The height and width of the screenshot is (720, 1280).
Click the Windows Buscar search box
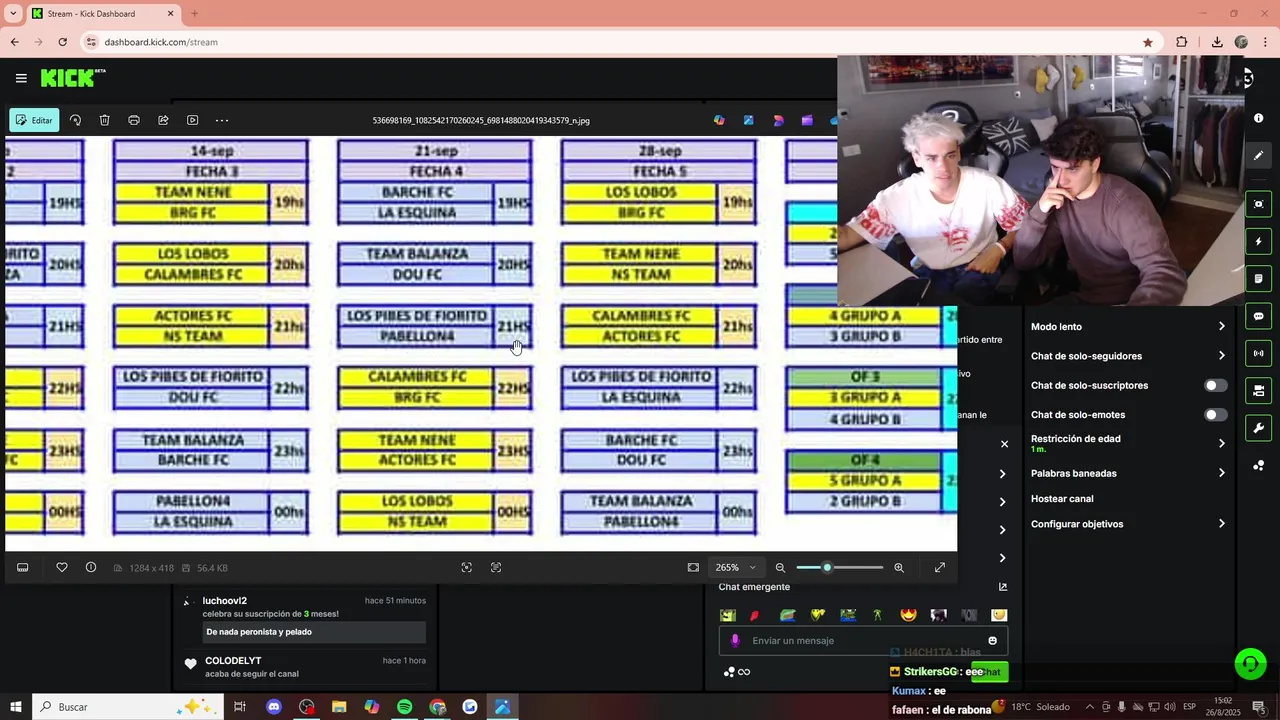coord(127,707)
